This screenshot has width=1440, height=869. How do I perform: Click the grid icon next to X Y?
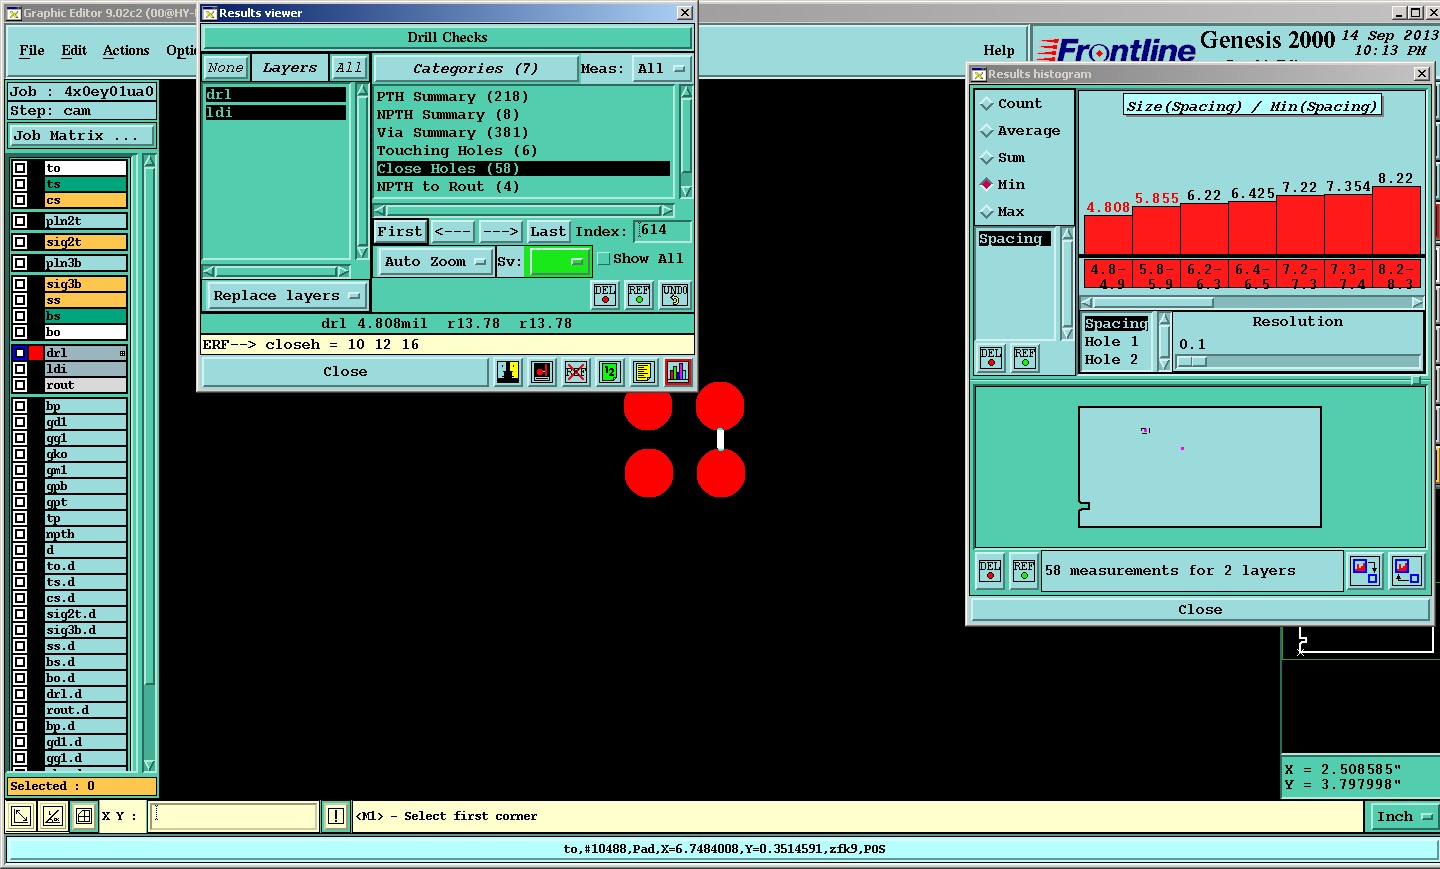(x=85, y=816)
